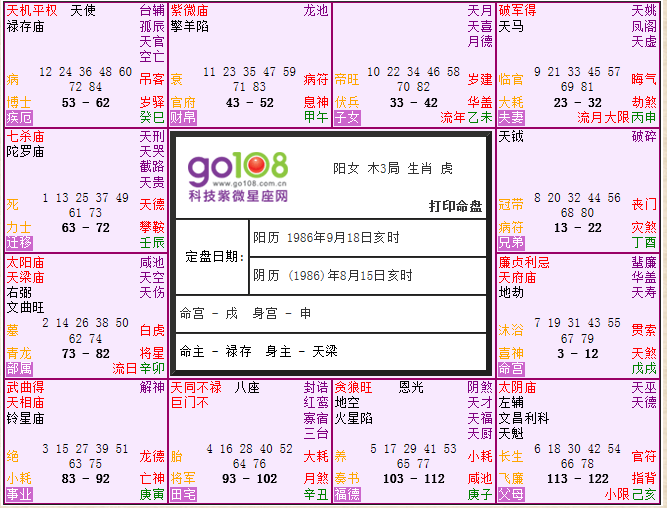The width and height of the screenshot is (667, 508).
Task: Click the 子女 palace tag
Action: (347, 117)
